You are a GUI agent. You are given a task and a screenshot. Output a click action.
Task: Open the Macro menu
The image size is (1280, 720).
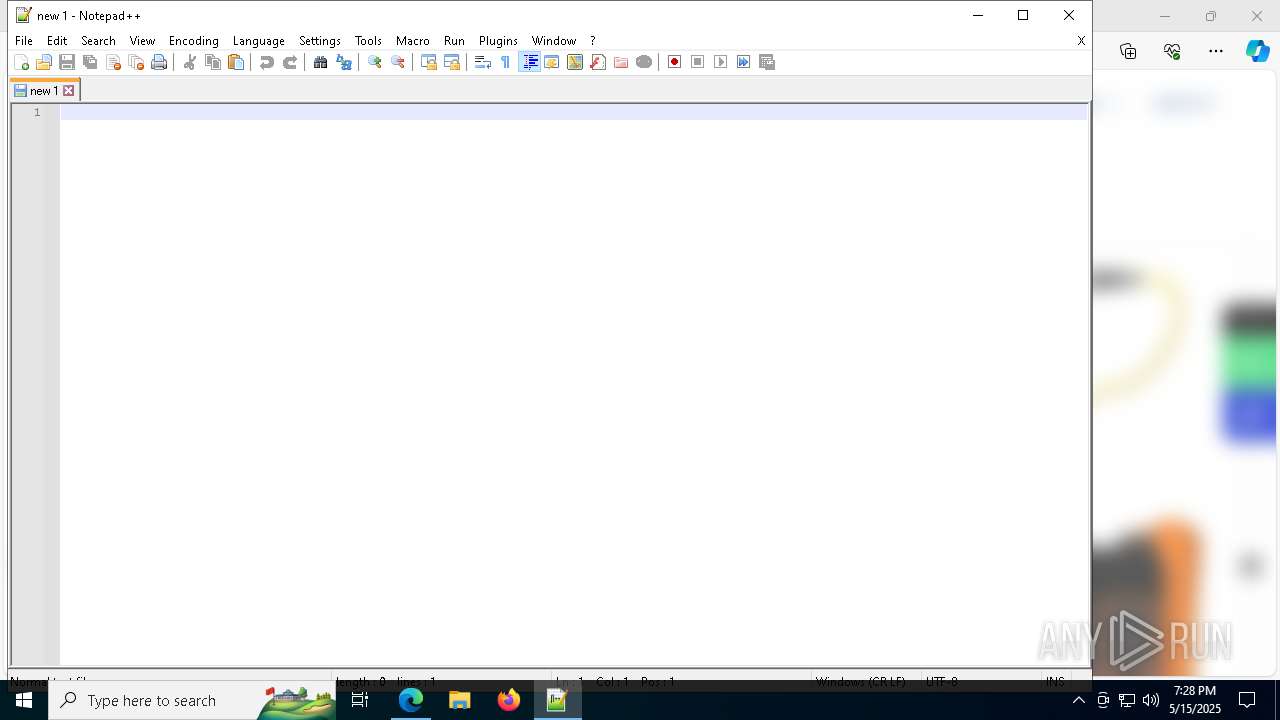pos(413,41)
